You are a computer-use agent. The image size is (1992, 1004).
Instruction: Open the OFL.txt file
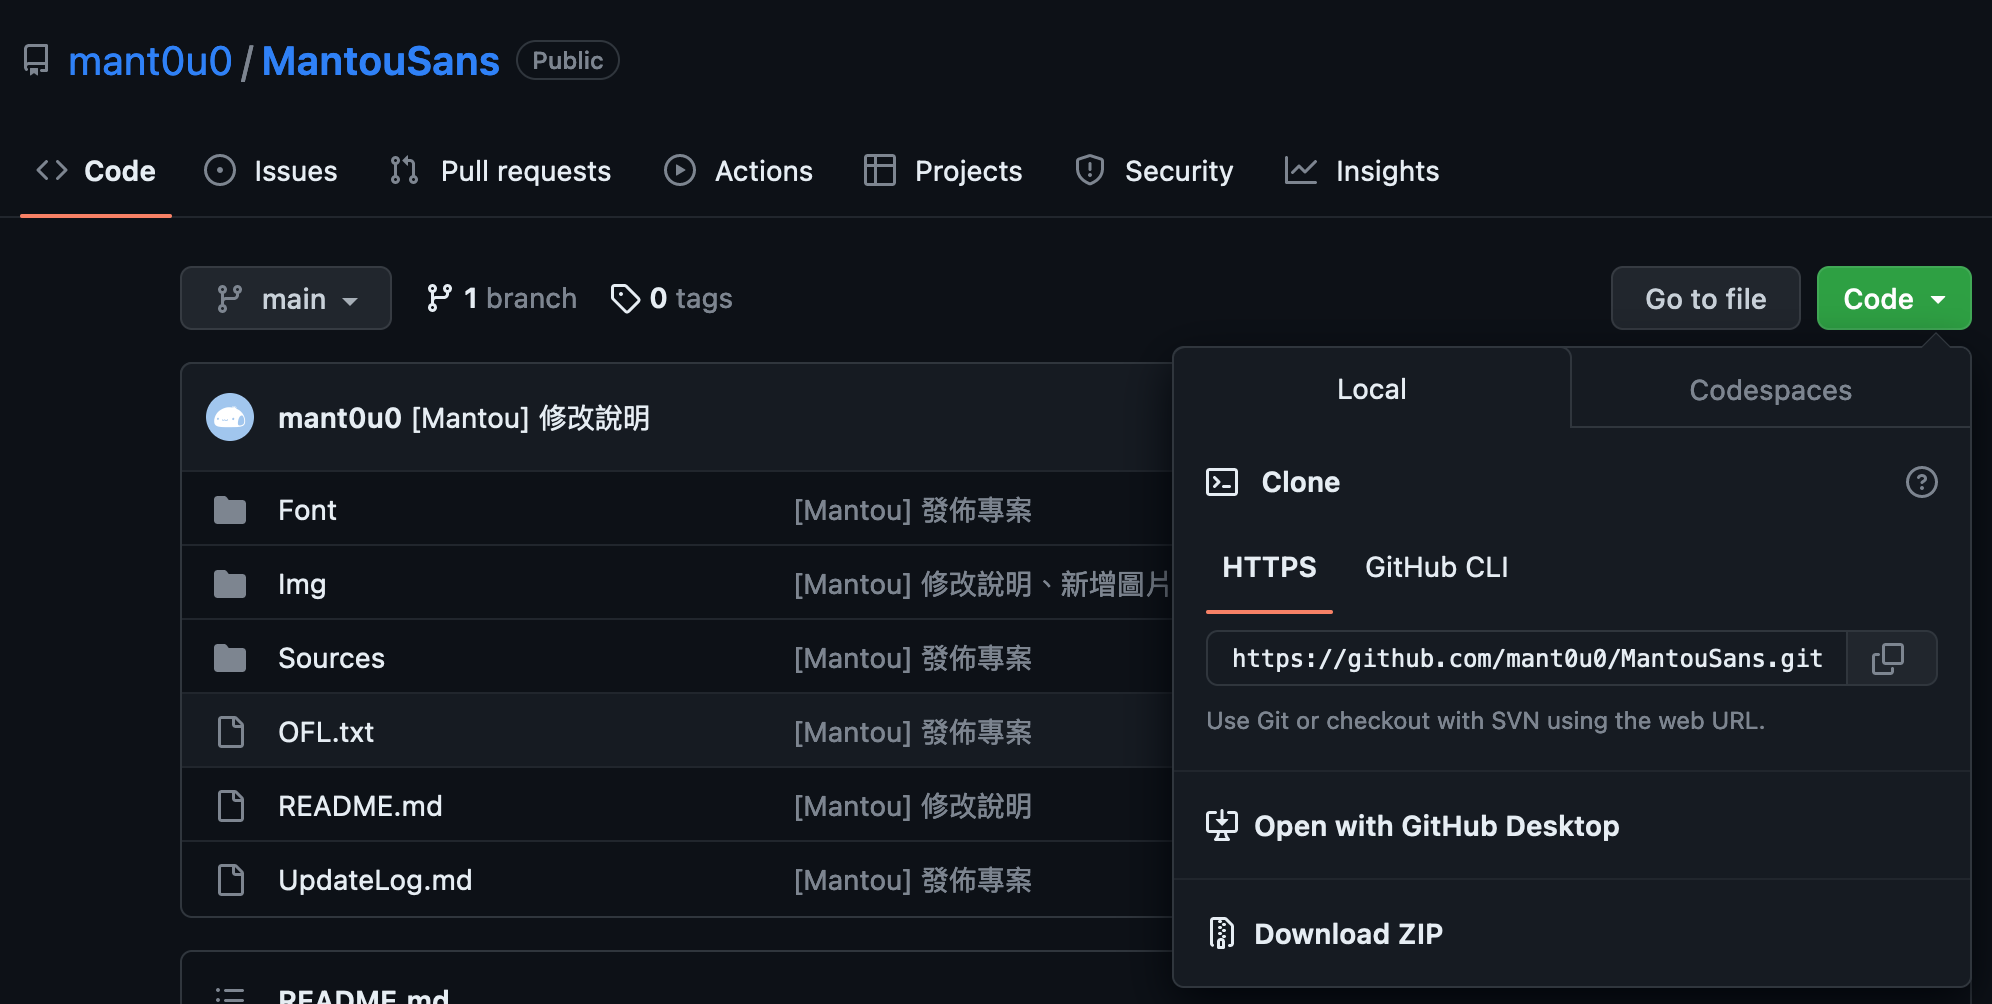click(326, 732)
